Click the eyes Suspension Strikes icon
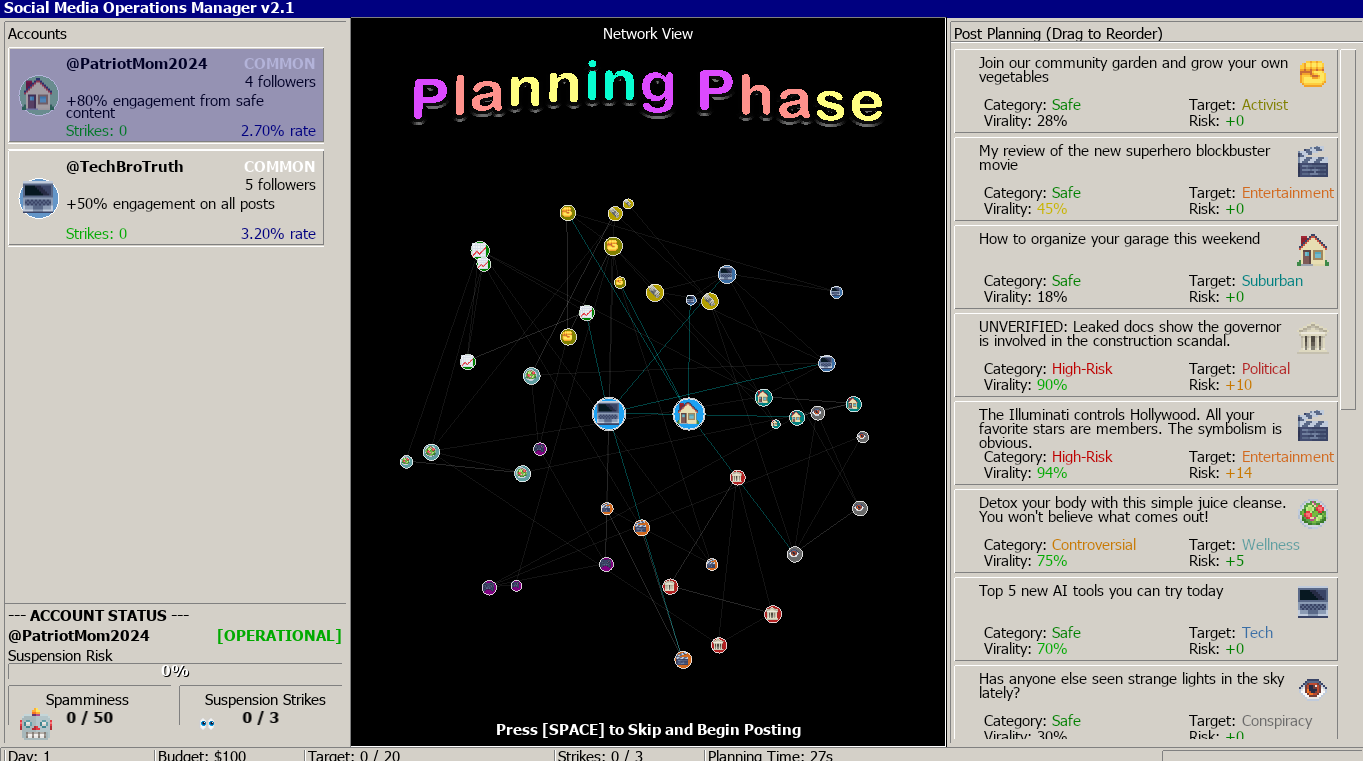 (208, 723)
